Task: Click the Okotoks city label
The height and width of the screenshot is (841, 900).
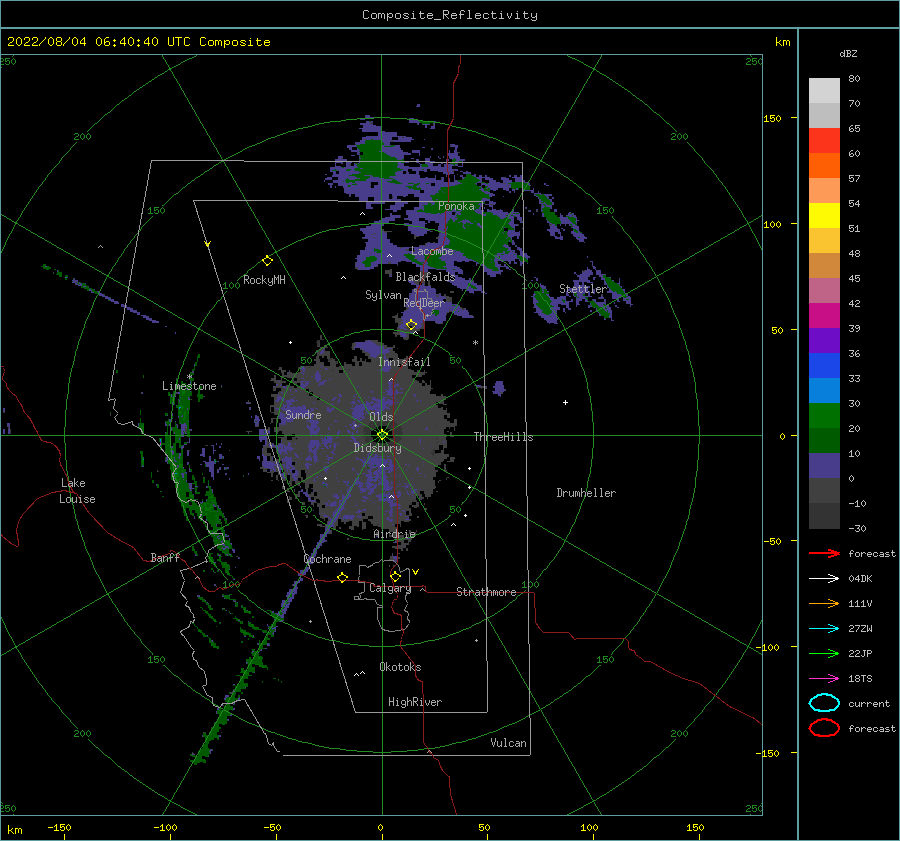Action: (x=400, y=667)
